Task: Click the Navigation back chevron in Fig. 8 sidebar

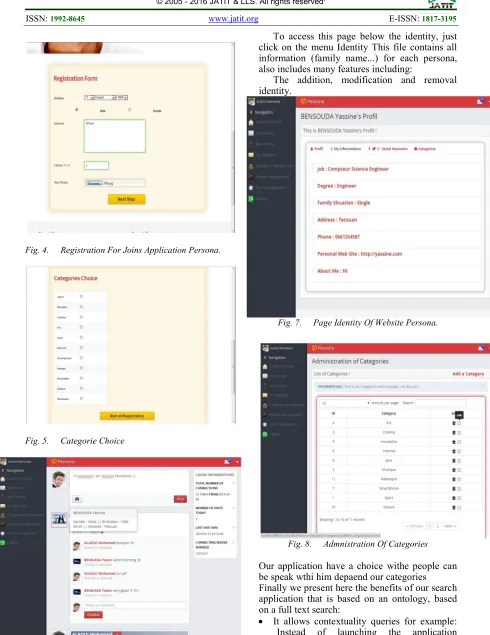Action: coord(265,358)
